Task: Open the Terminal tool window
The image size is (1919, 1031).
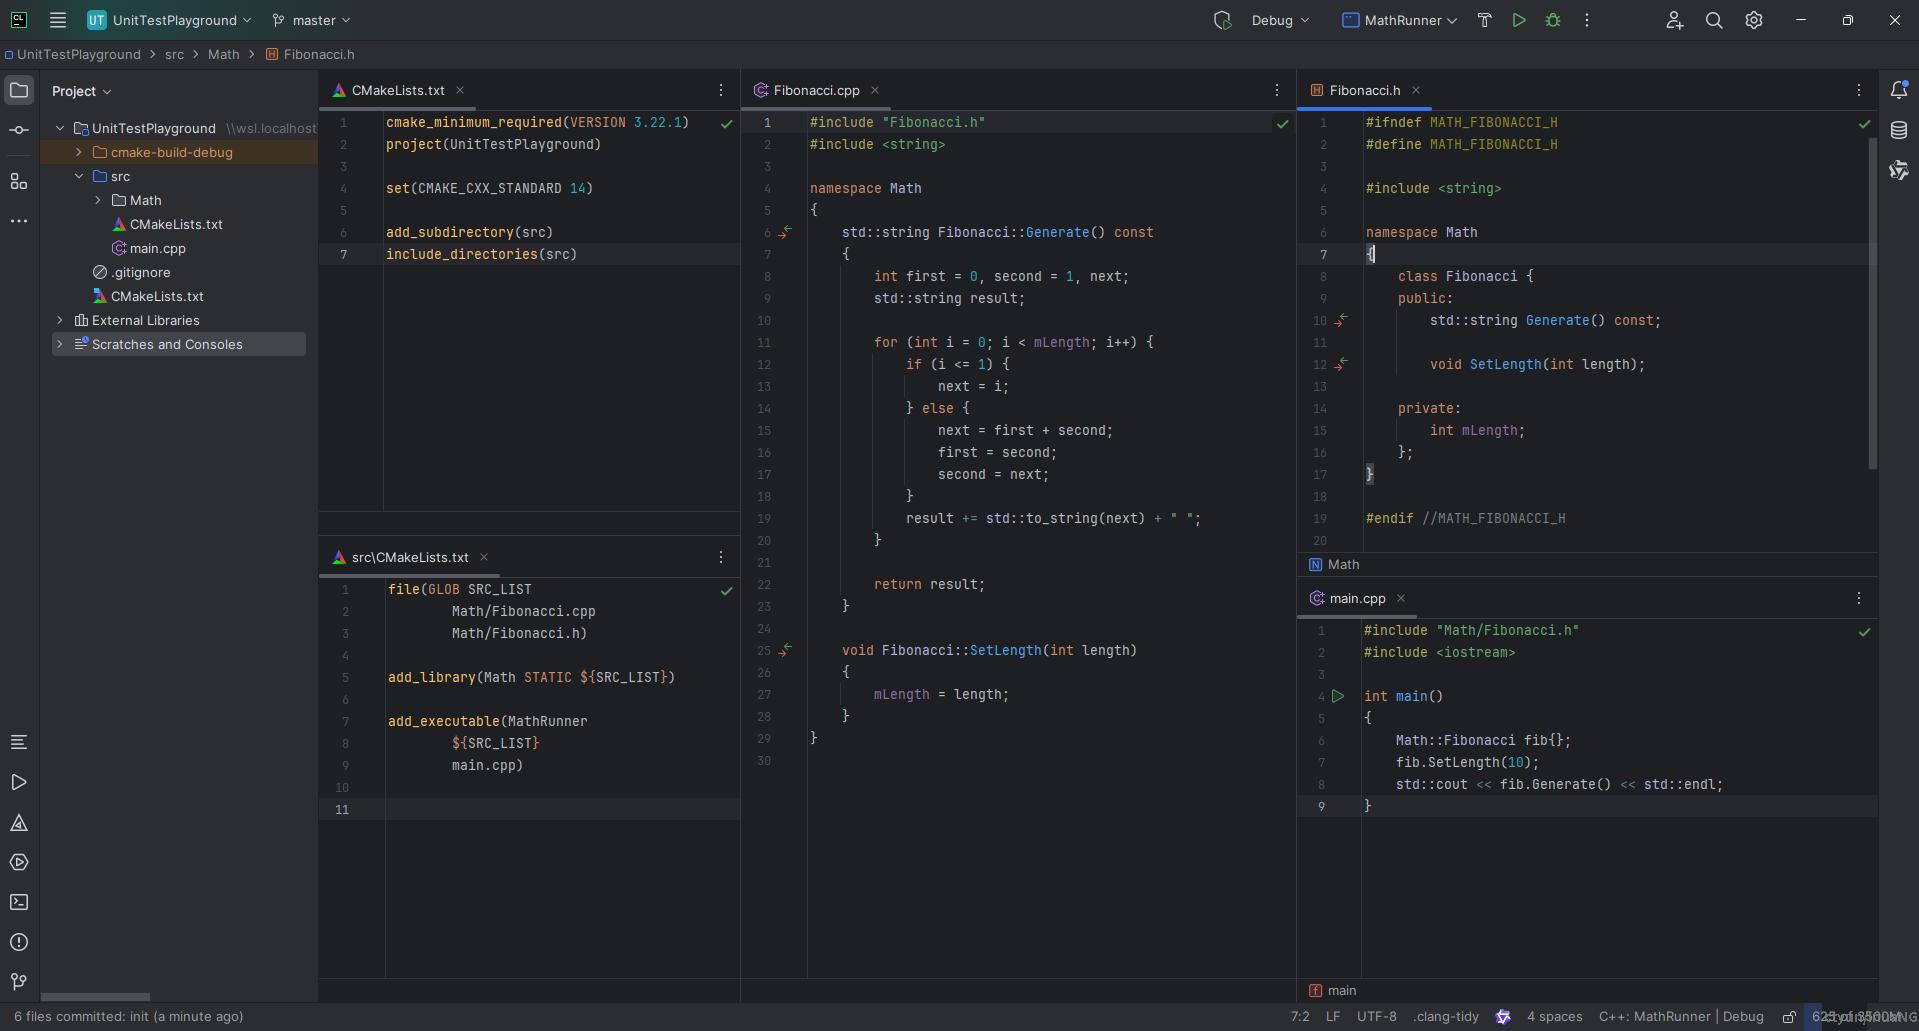Action: click(19, 902)
